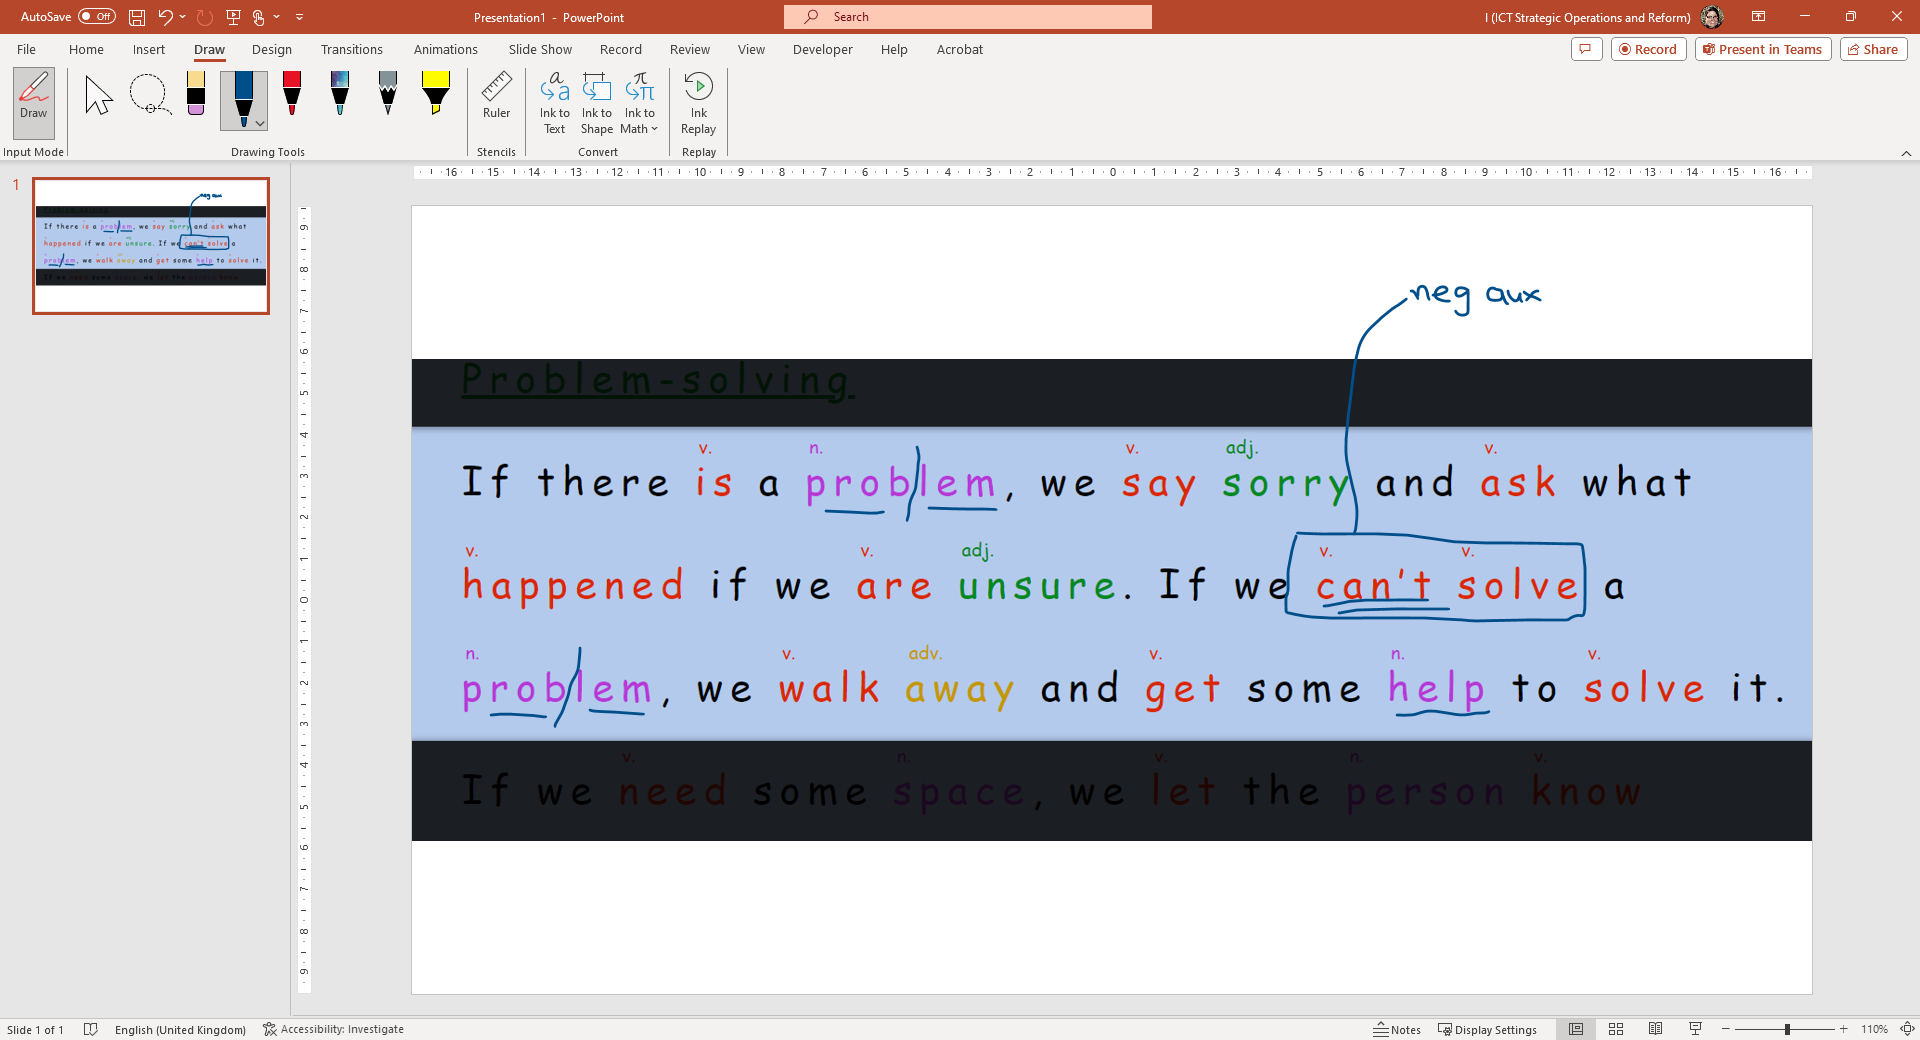Viewport: 1920px width, 1040px height.
Task: Open Ribbon Display Options icon
Action: pos(1758,17)
